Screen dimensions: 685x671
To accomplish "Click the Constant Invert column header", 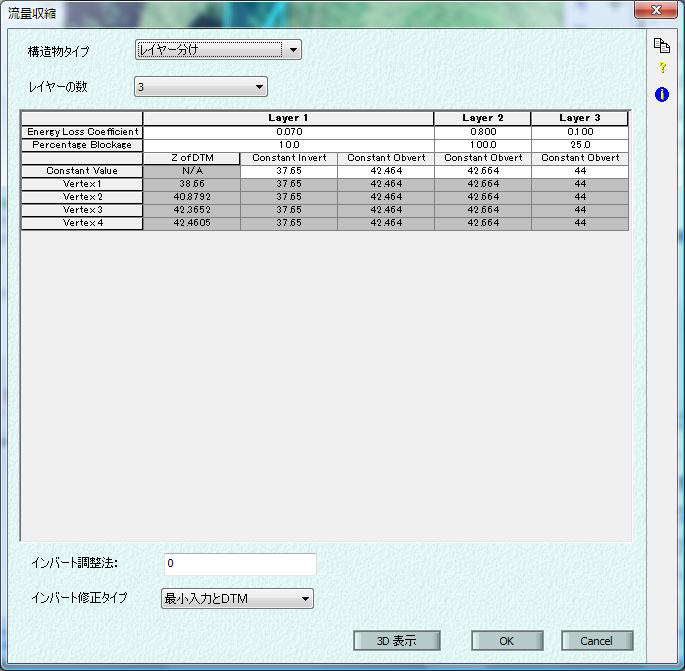I will pyautogui.click(x=289, y=158).
